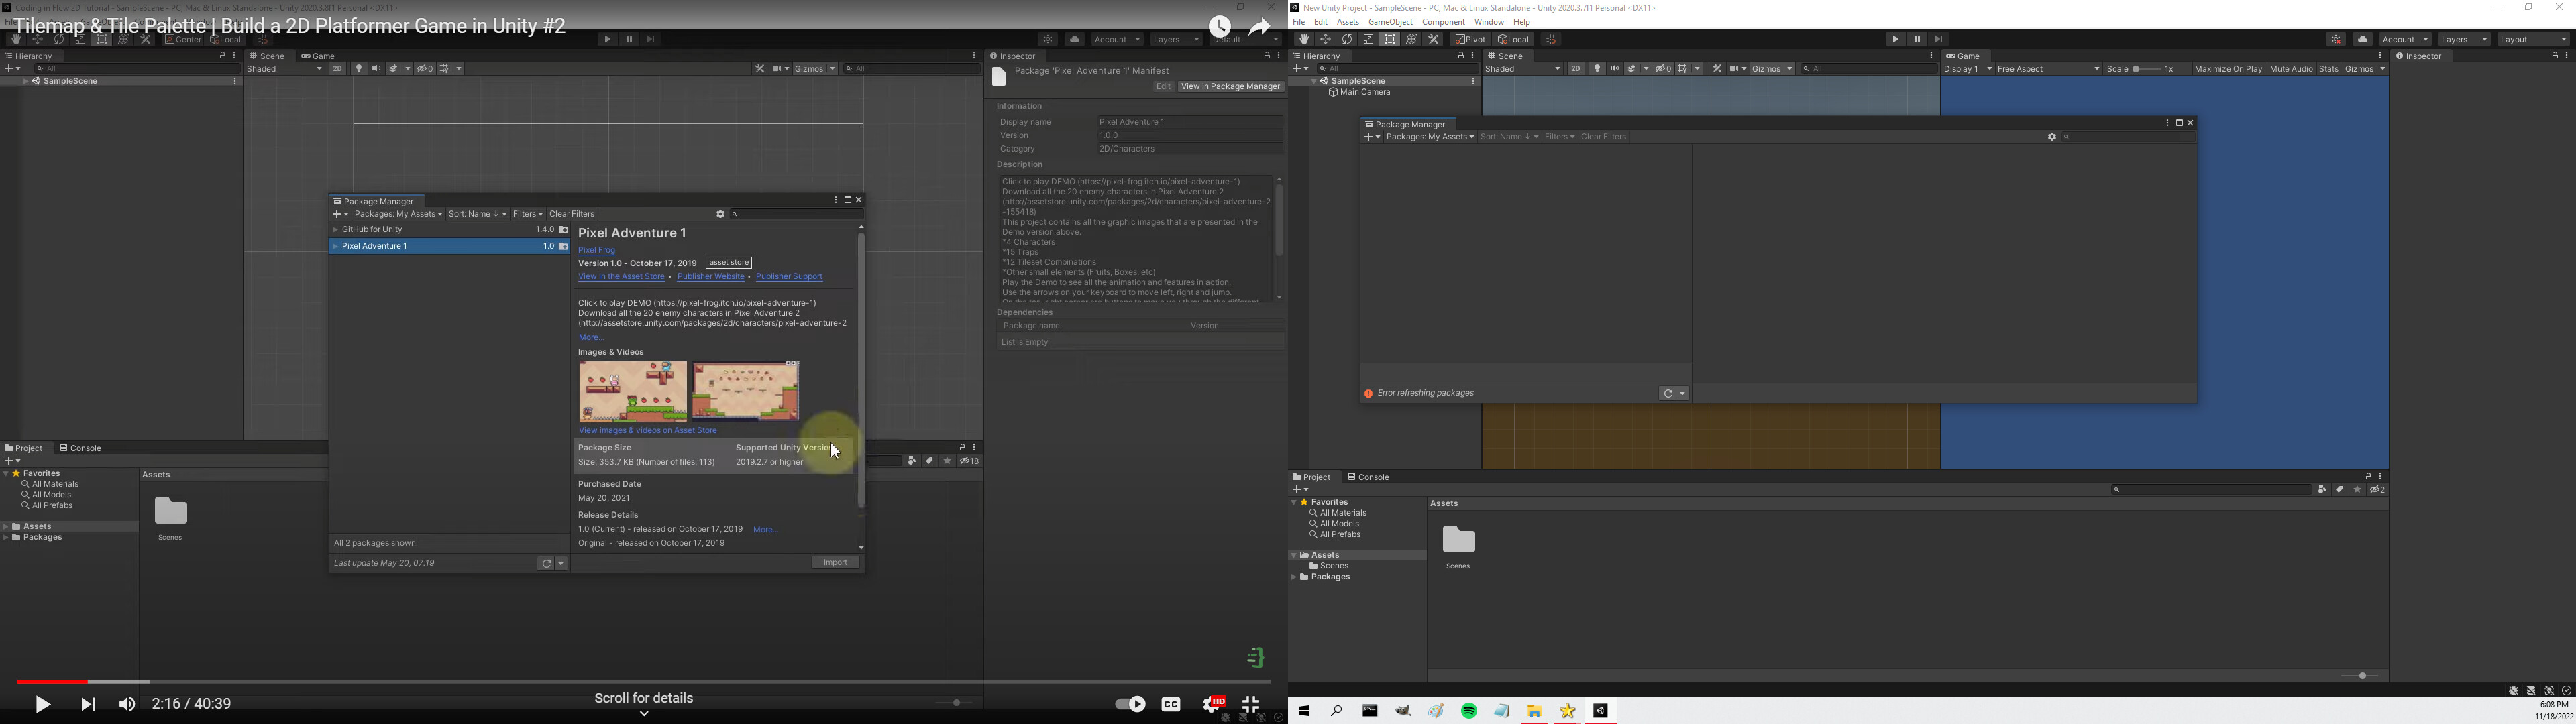Click the Import button for Pixel Adventure 1

pos(835,562)
